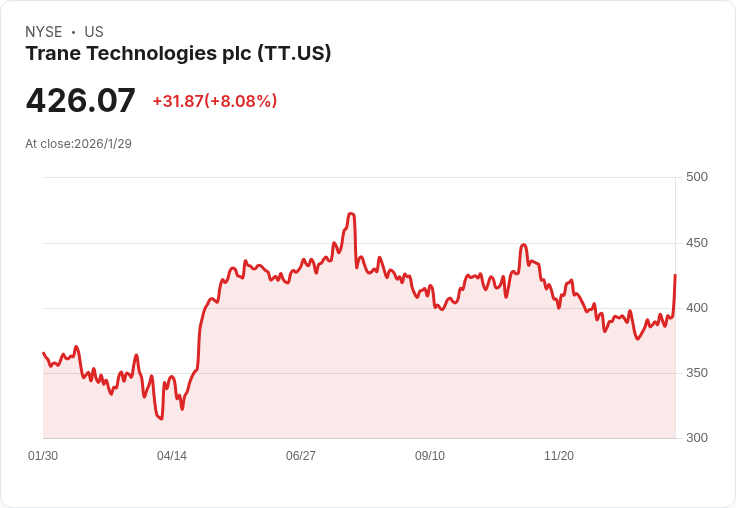Click the 426.07 closing price
736x508 pixels.
[80, 100]
